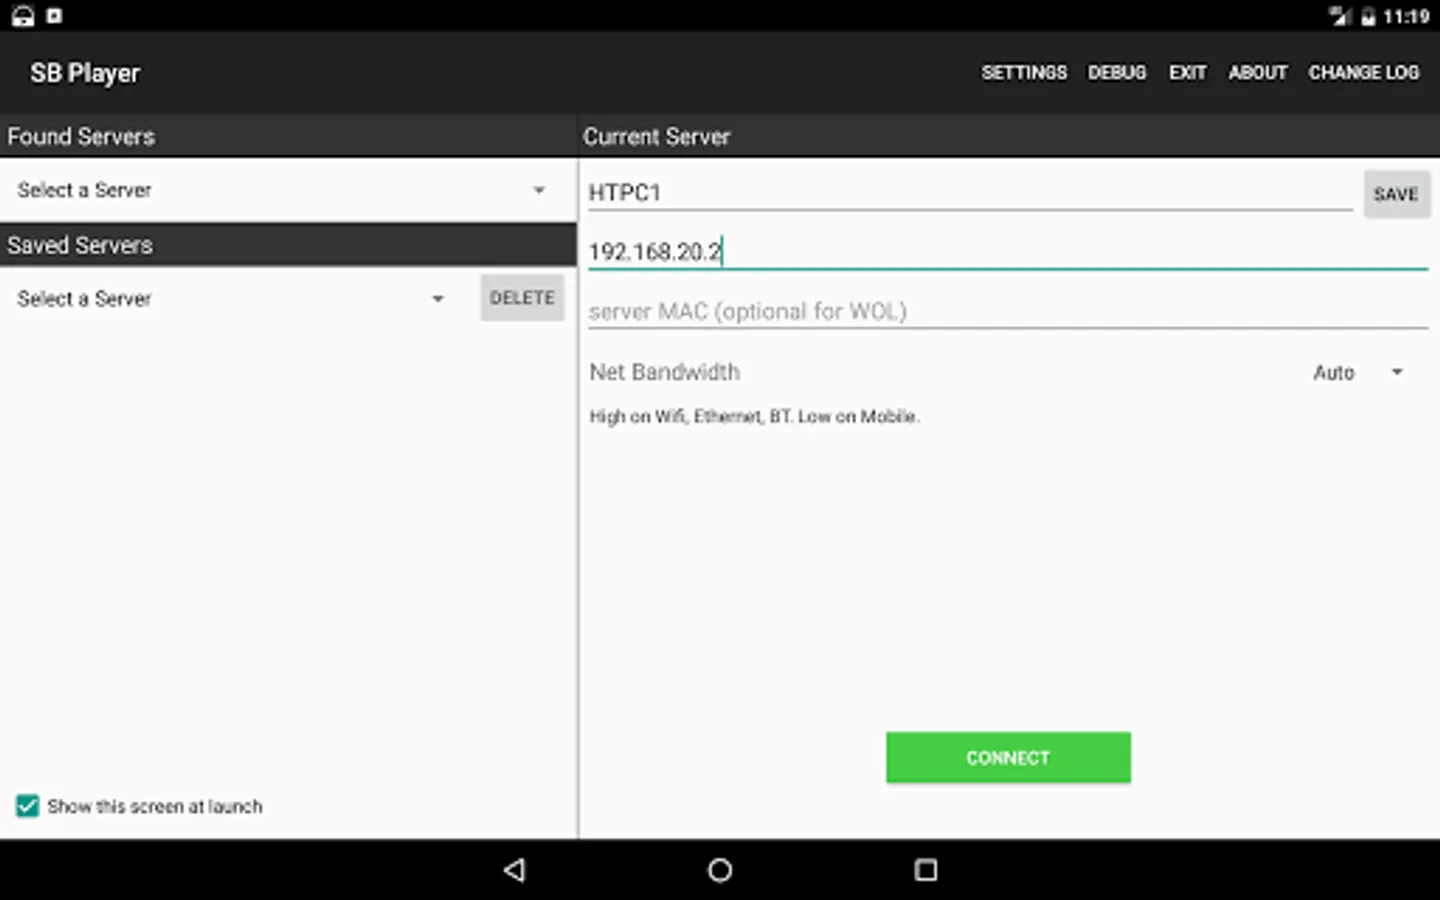Open the ABOUT menu item
The image size is (1440, 900).
click(1257, 73)
